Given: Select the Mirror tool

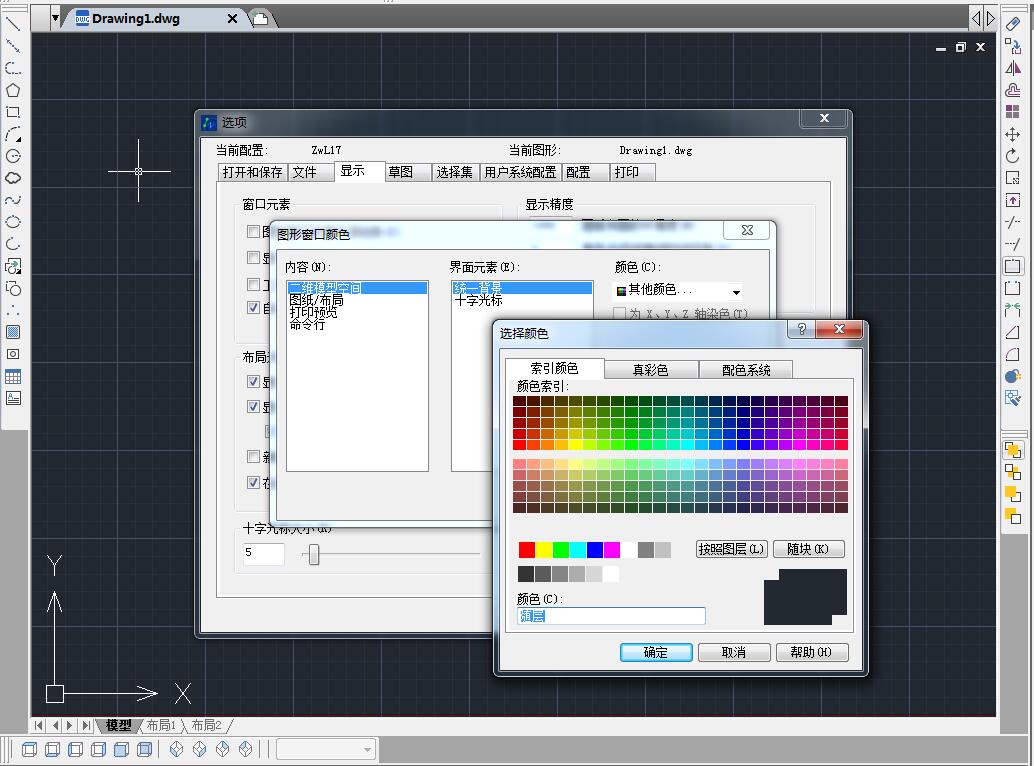Looking at the screenshot, I should [x=1013, y=68].
